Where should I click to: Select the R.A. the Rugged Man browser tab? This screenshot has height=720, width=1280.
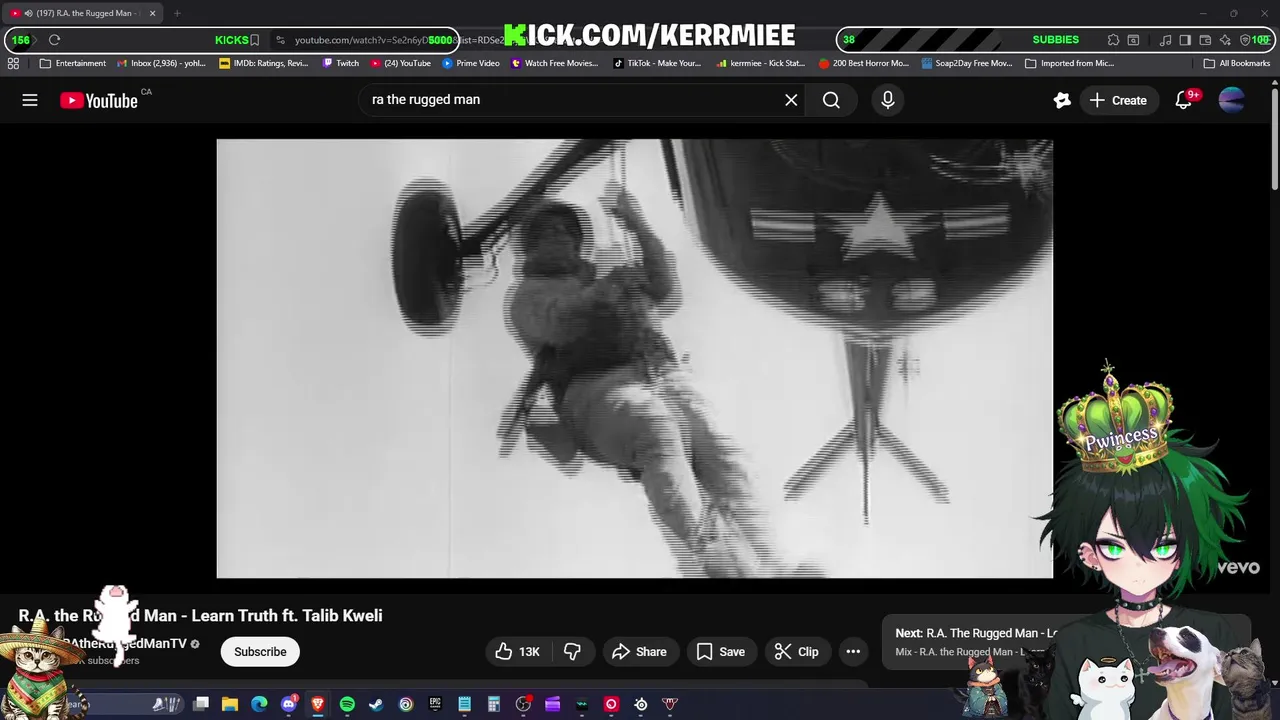coord(82,13)
